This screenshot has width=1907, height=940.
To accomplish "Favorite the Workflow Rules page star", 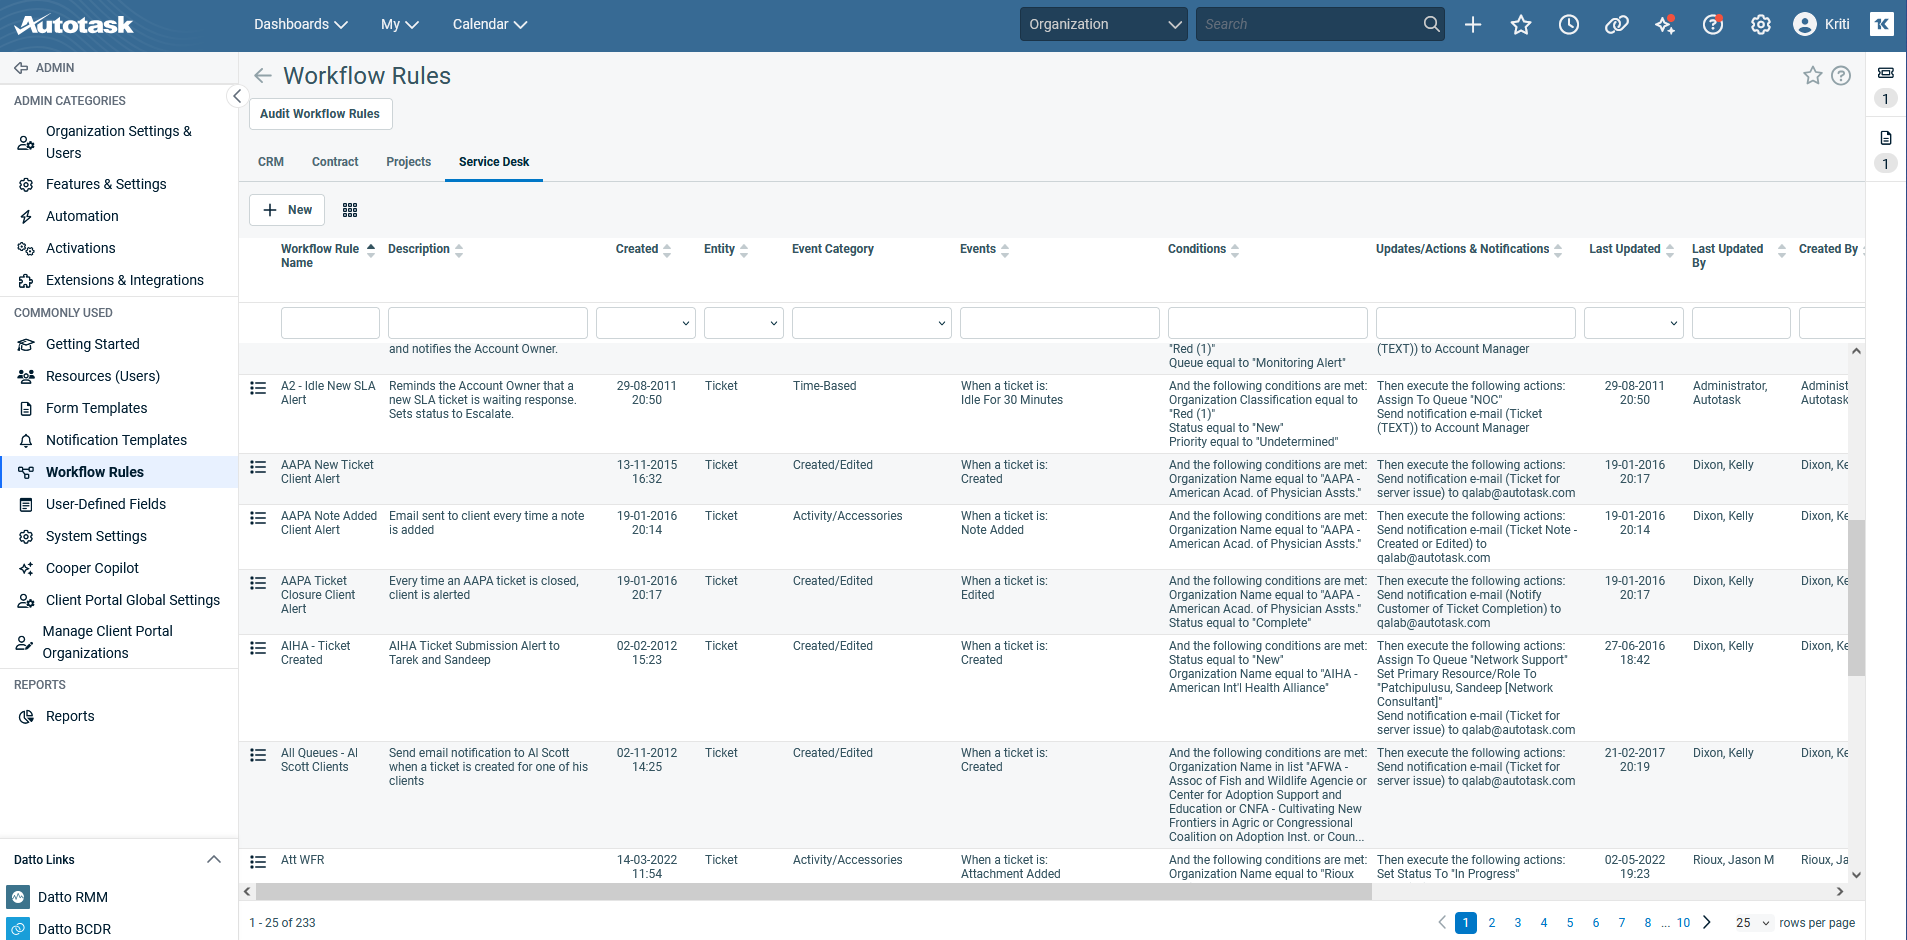I will pyautogui.click(x=1813, y=76).
